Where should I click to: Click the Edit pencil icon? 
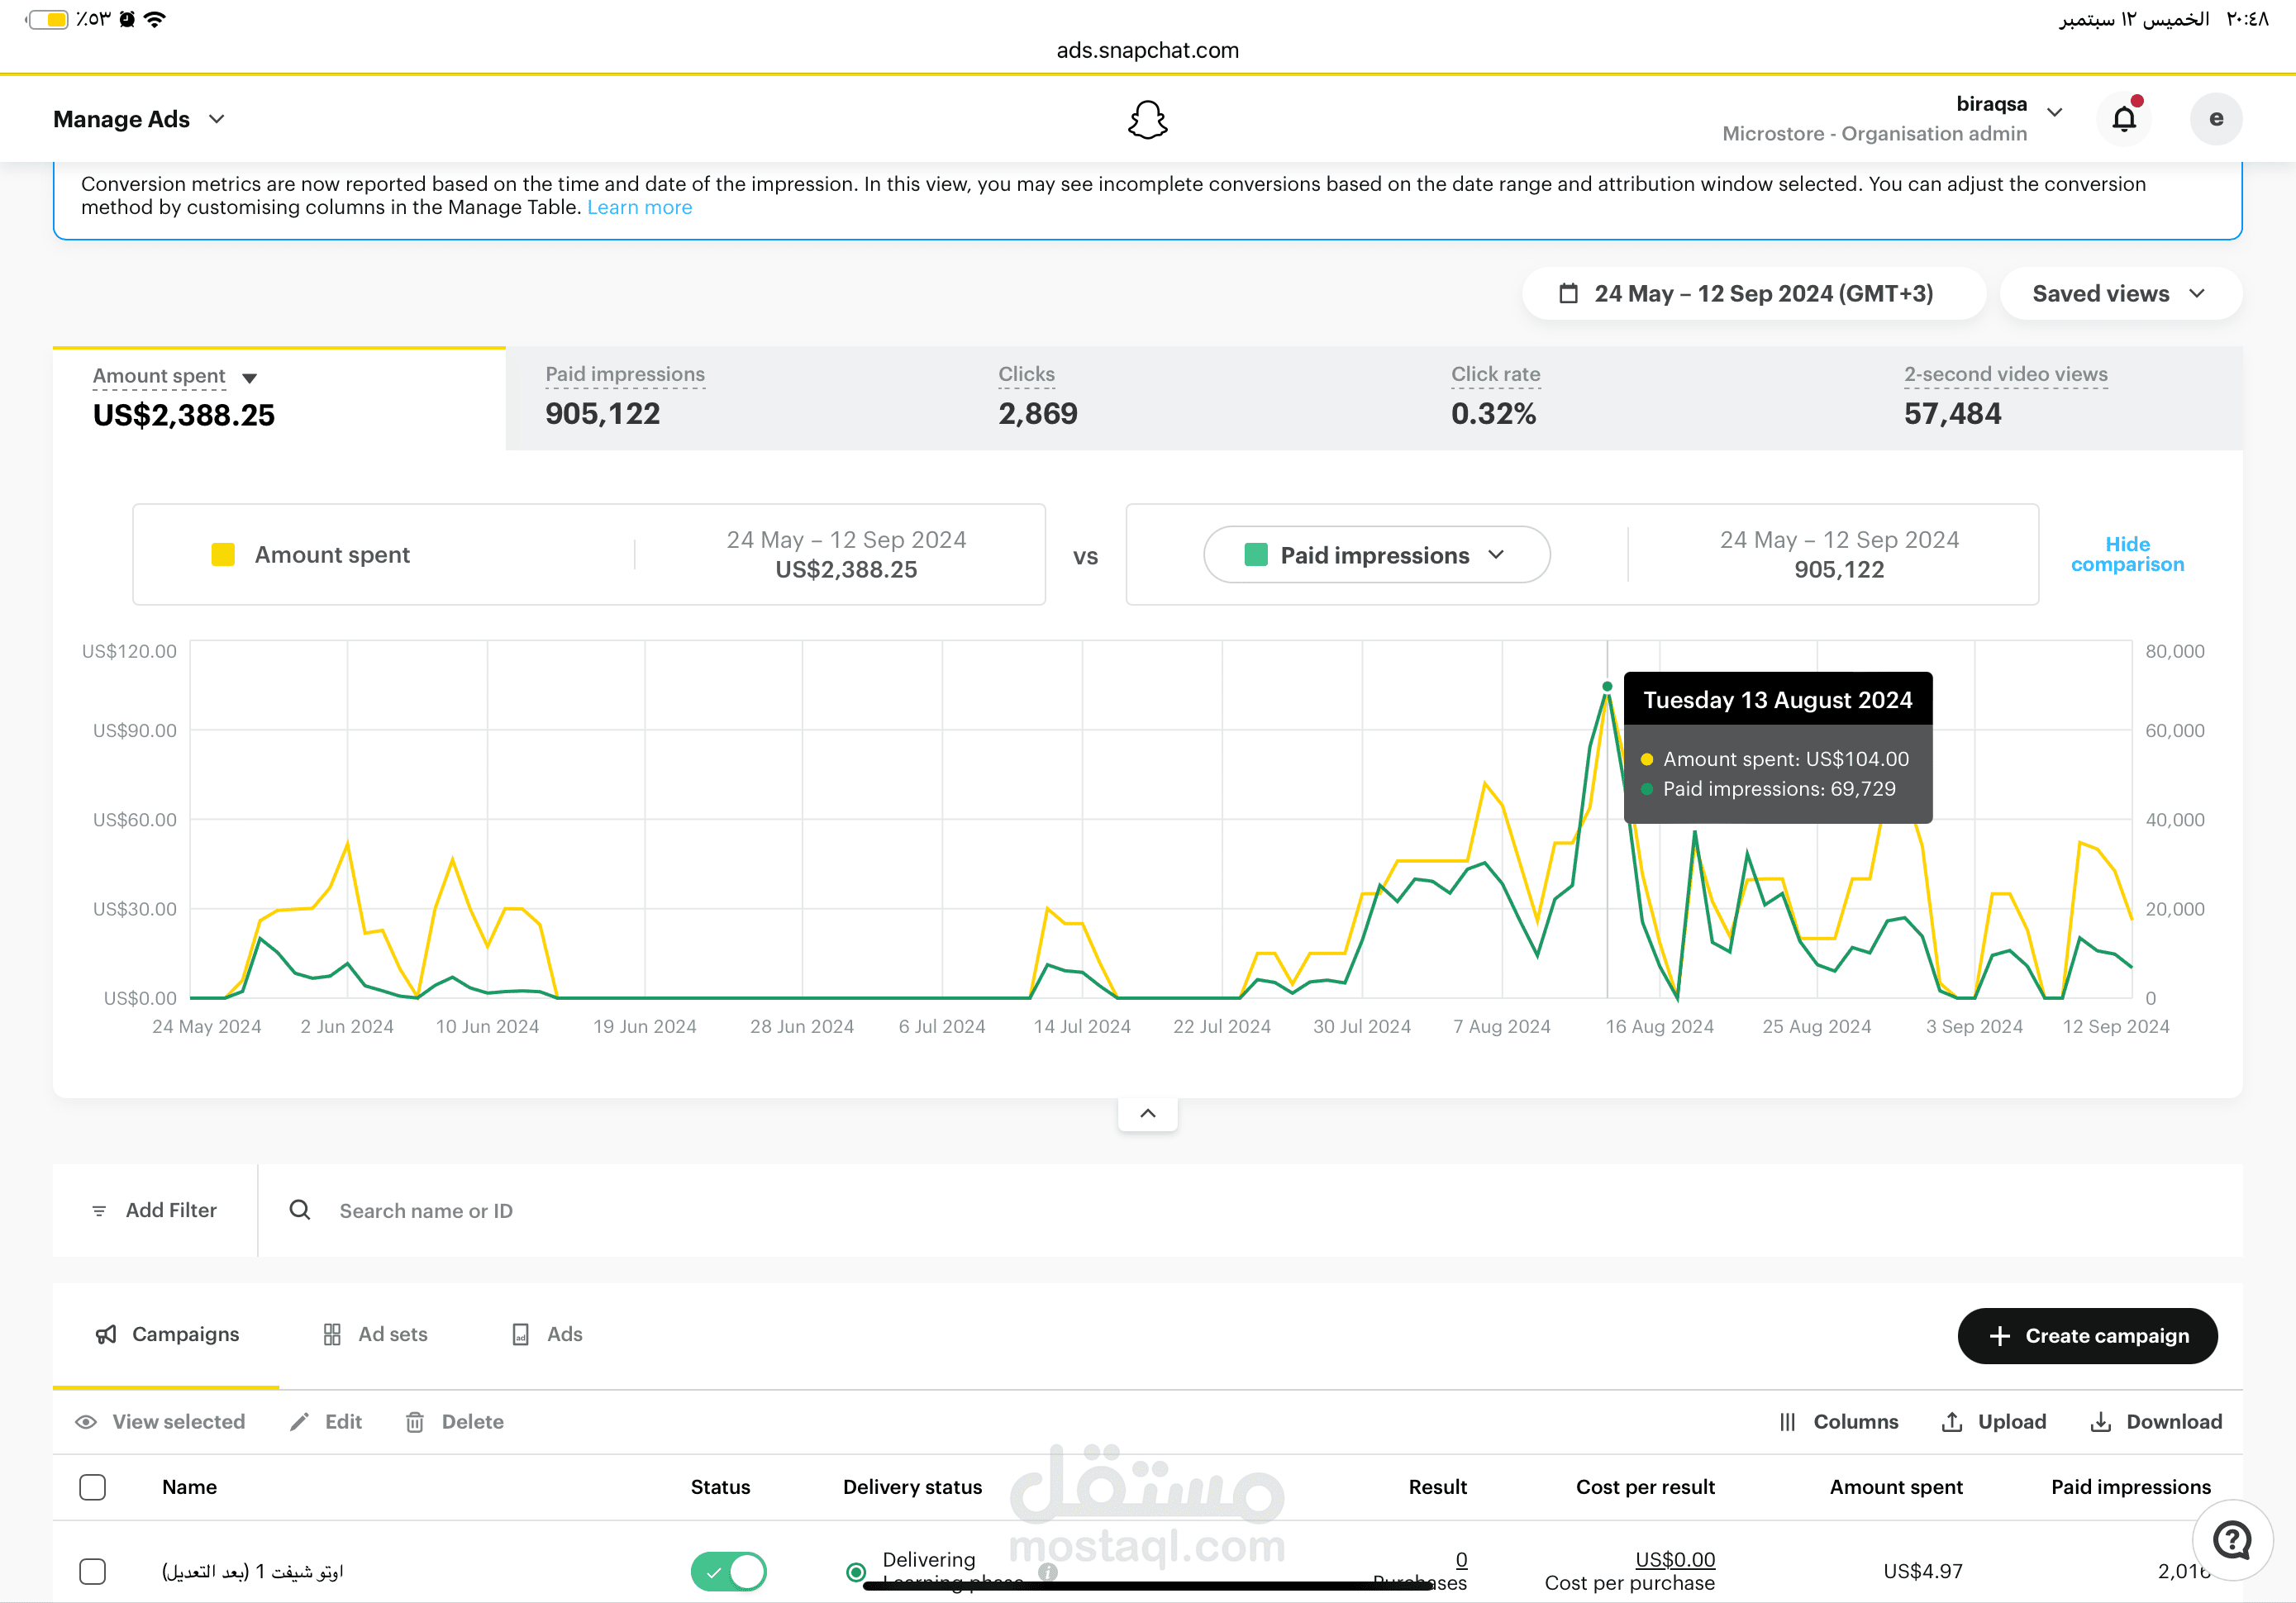tap(299, 1422)
